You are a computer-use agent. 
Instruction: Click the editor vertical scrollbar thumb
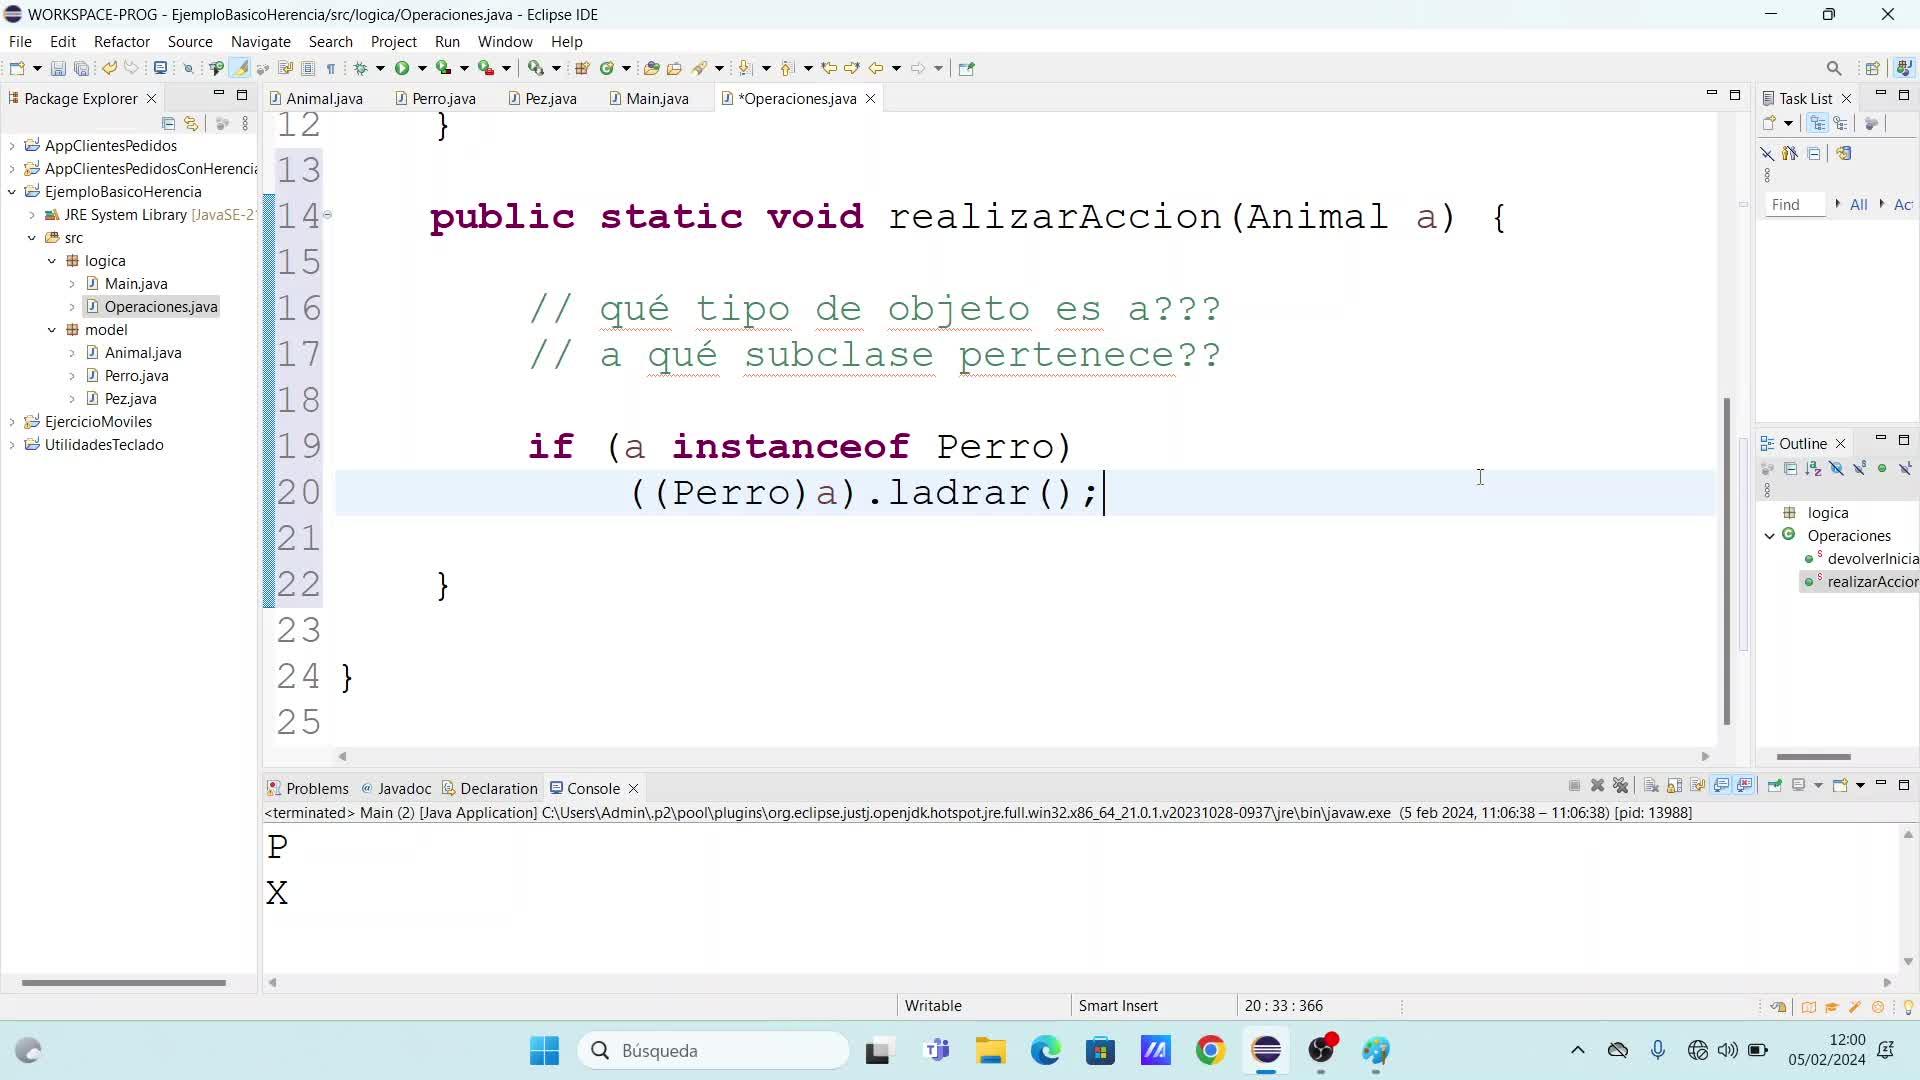[x=1726, y=560]
